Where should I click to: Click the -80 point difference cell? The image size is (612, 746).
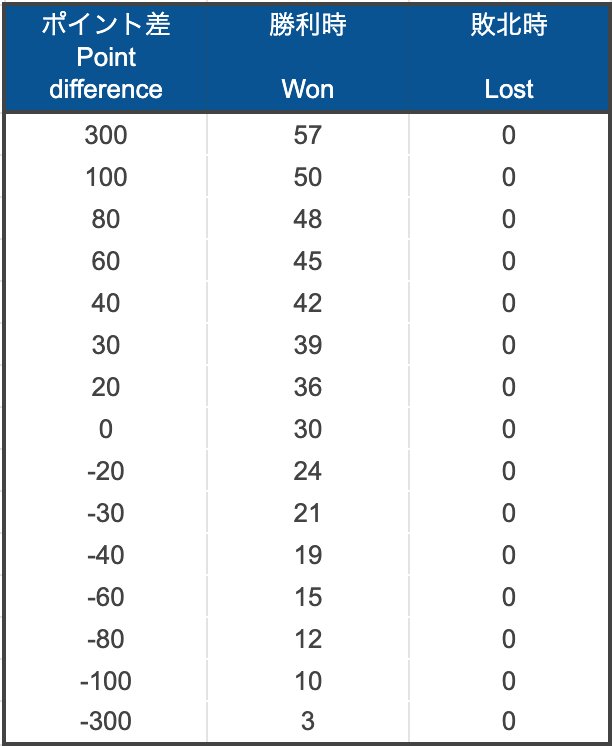click(106, 639)
